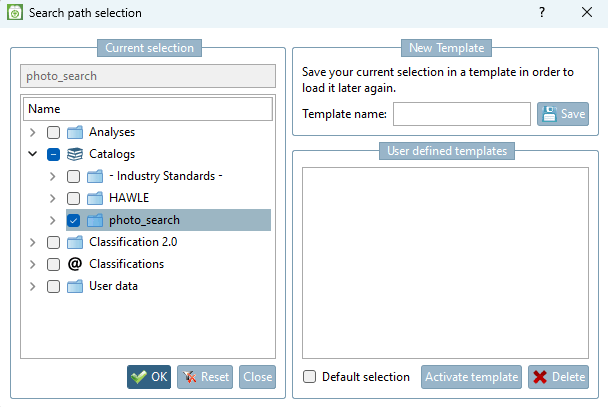Uncheck the photo_search checkbox
608x407 pixels.
[73, 220]
